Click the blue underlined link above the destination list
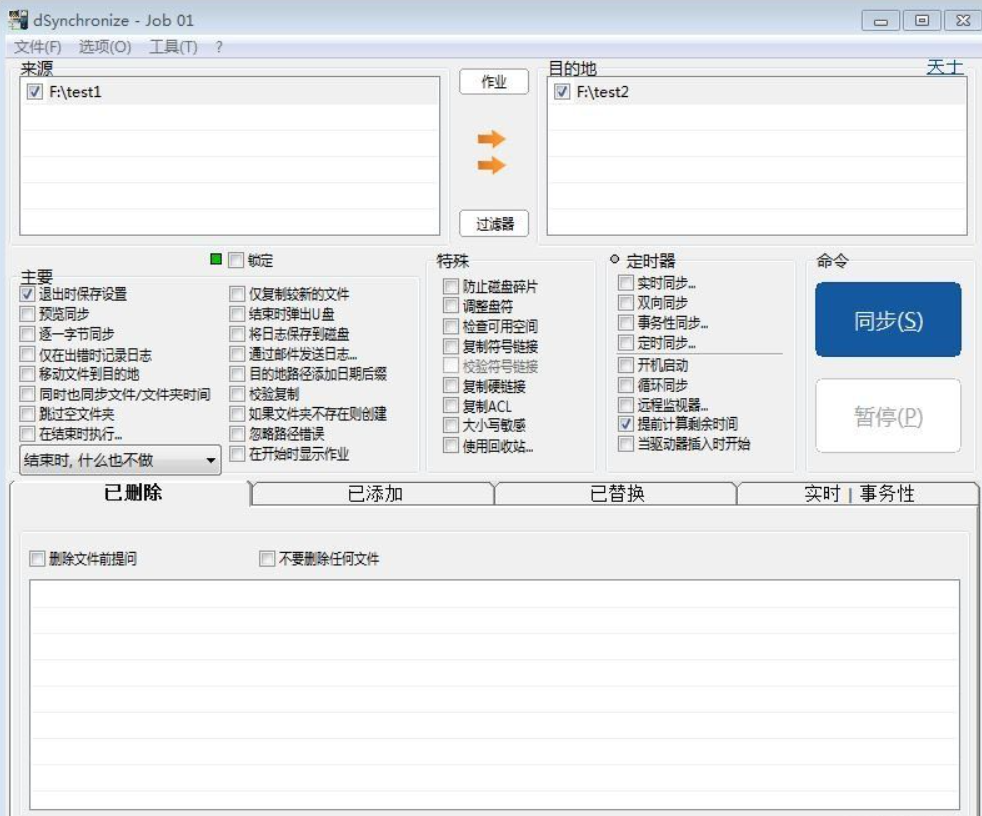982x816 pixels. click(x=944, y=67)
